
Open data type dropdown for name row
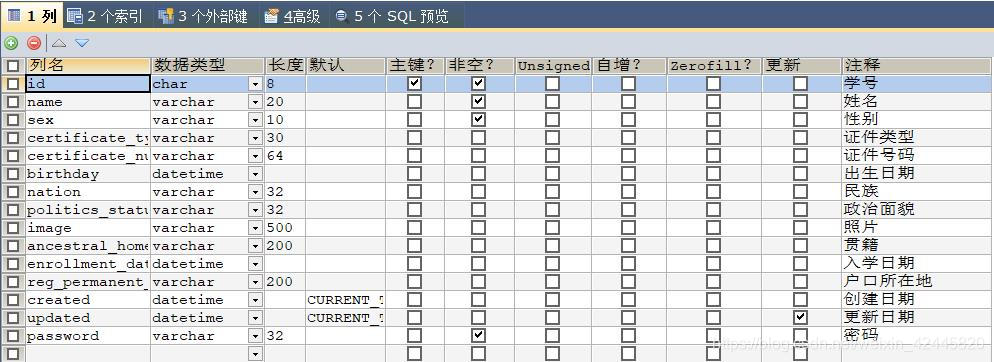(x=255, y=101)
